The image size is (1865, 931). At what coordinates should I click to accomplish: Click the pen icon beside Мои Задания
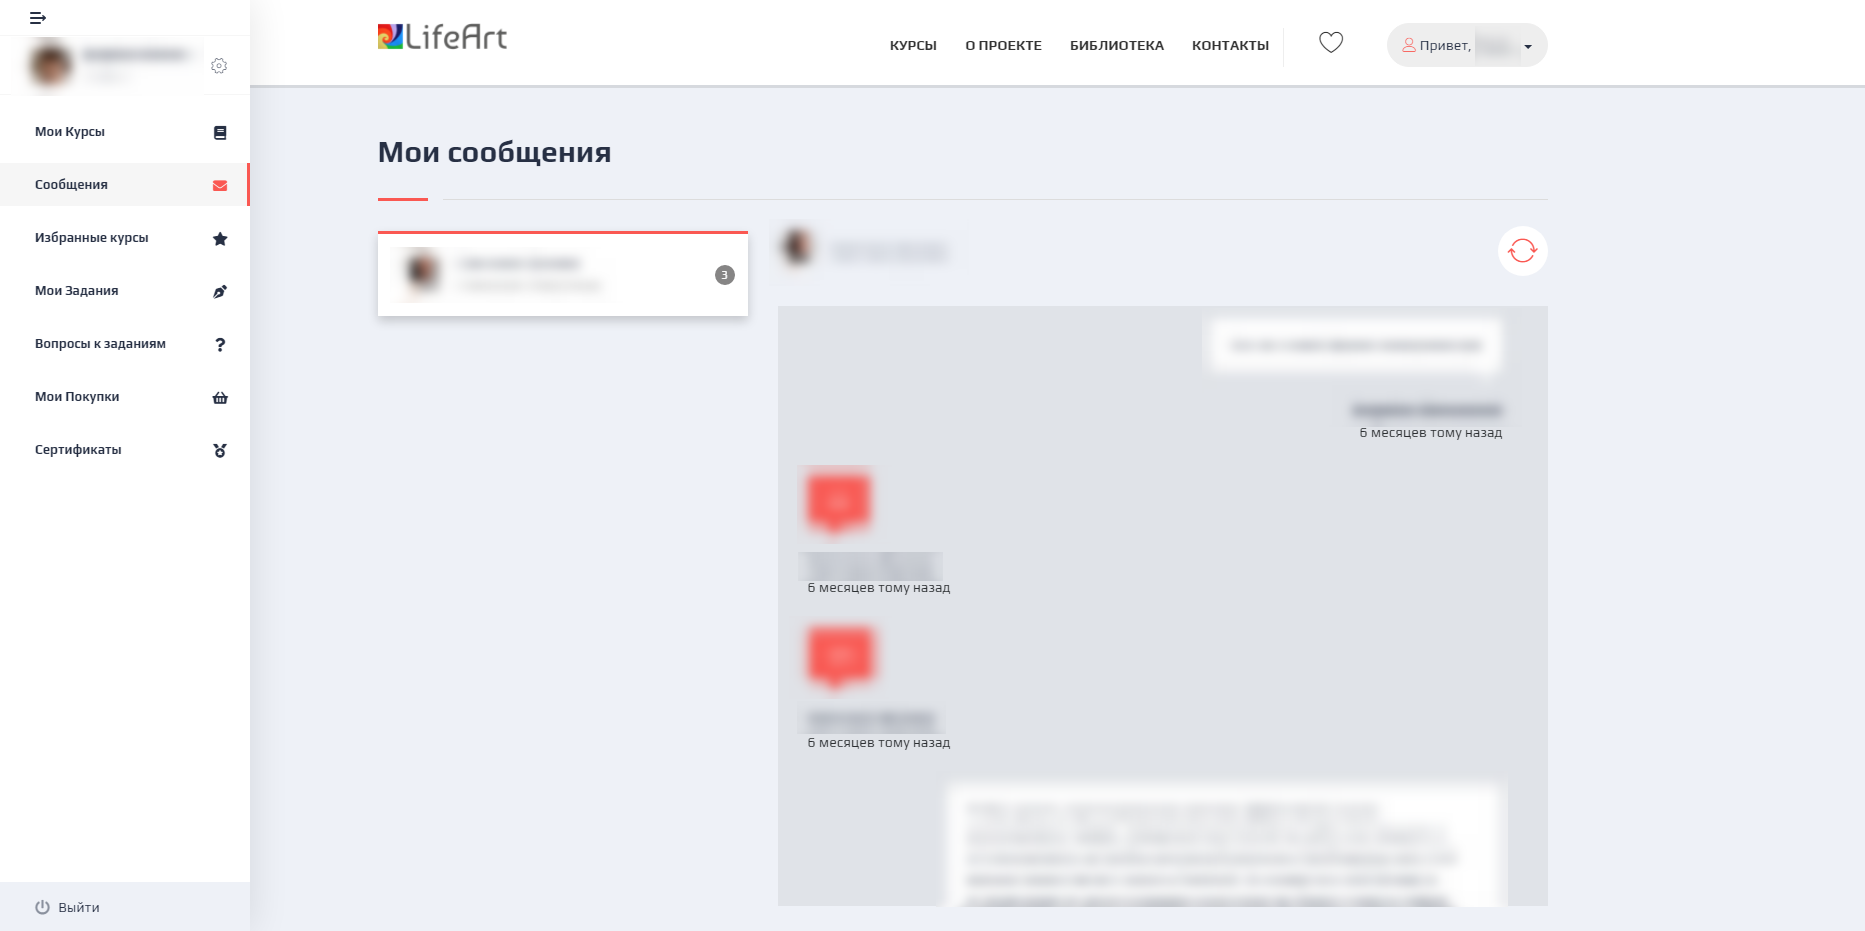click(220, 292)
